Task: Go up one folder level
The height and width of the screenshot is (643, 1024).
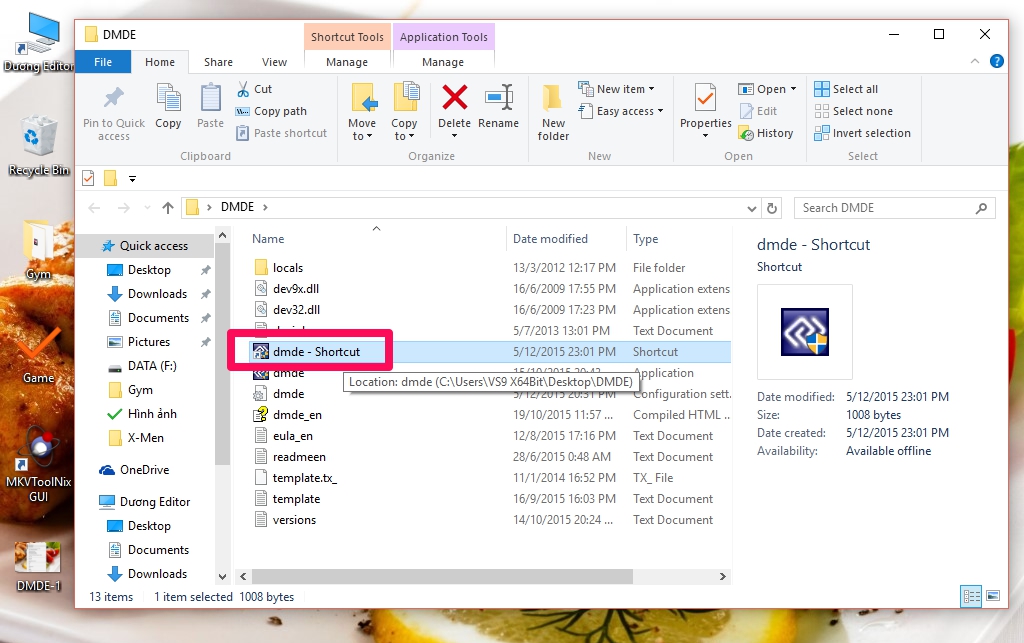Action: [168, 208]
